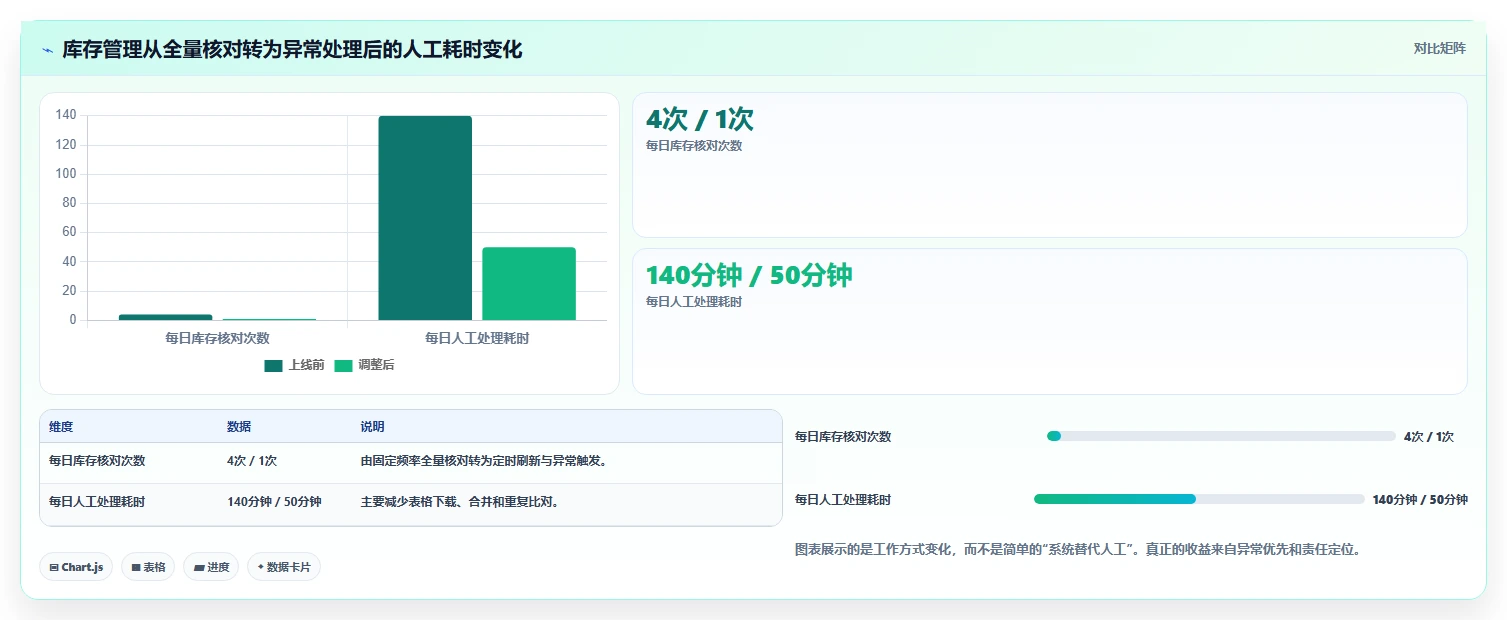Click the footer note starting 图表展示的是工作方式变化
Screen dimensions: 1507x620
click(1078, 549)
